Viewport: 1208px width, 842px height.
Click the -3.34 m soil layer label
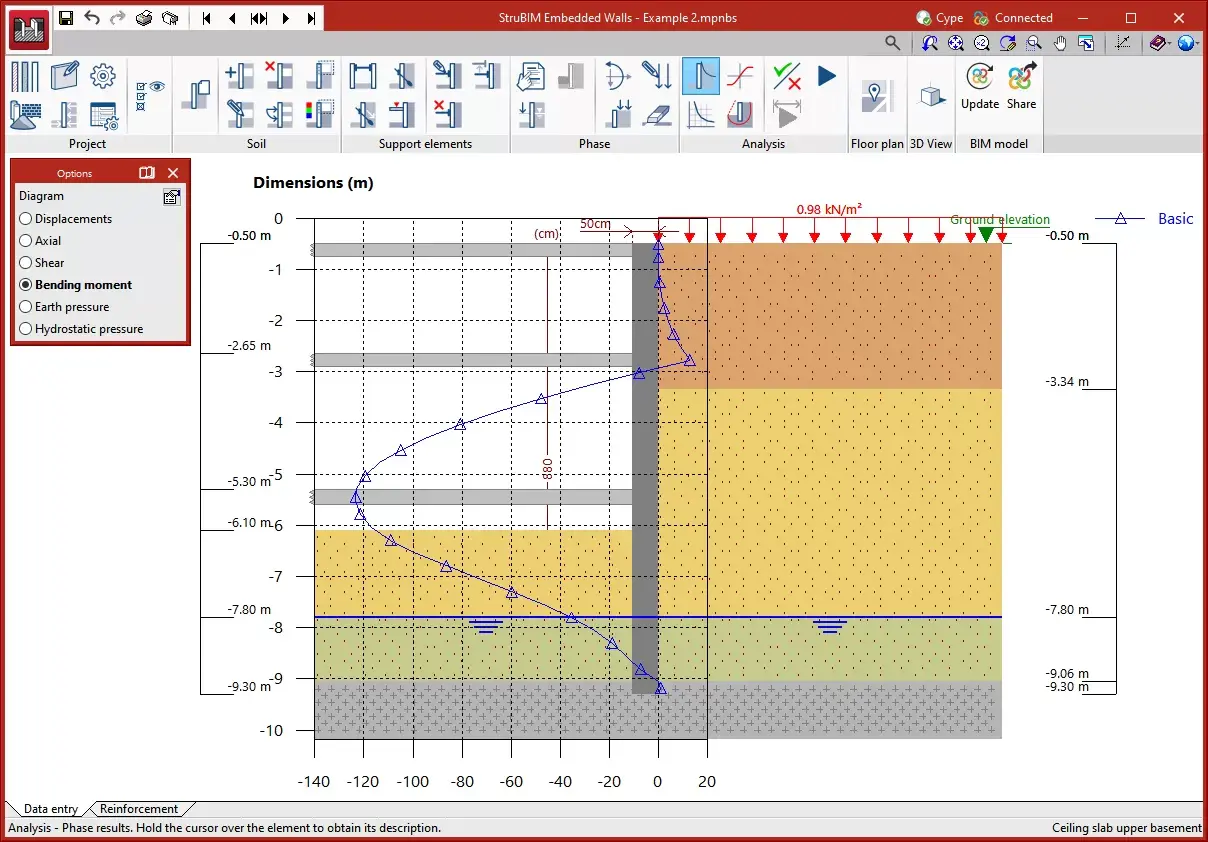tap(1067, 382)
